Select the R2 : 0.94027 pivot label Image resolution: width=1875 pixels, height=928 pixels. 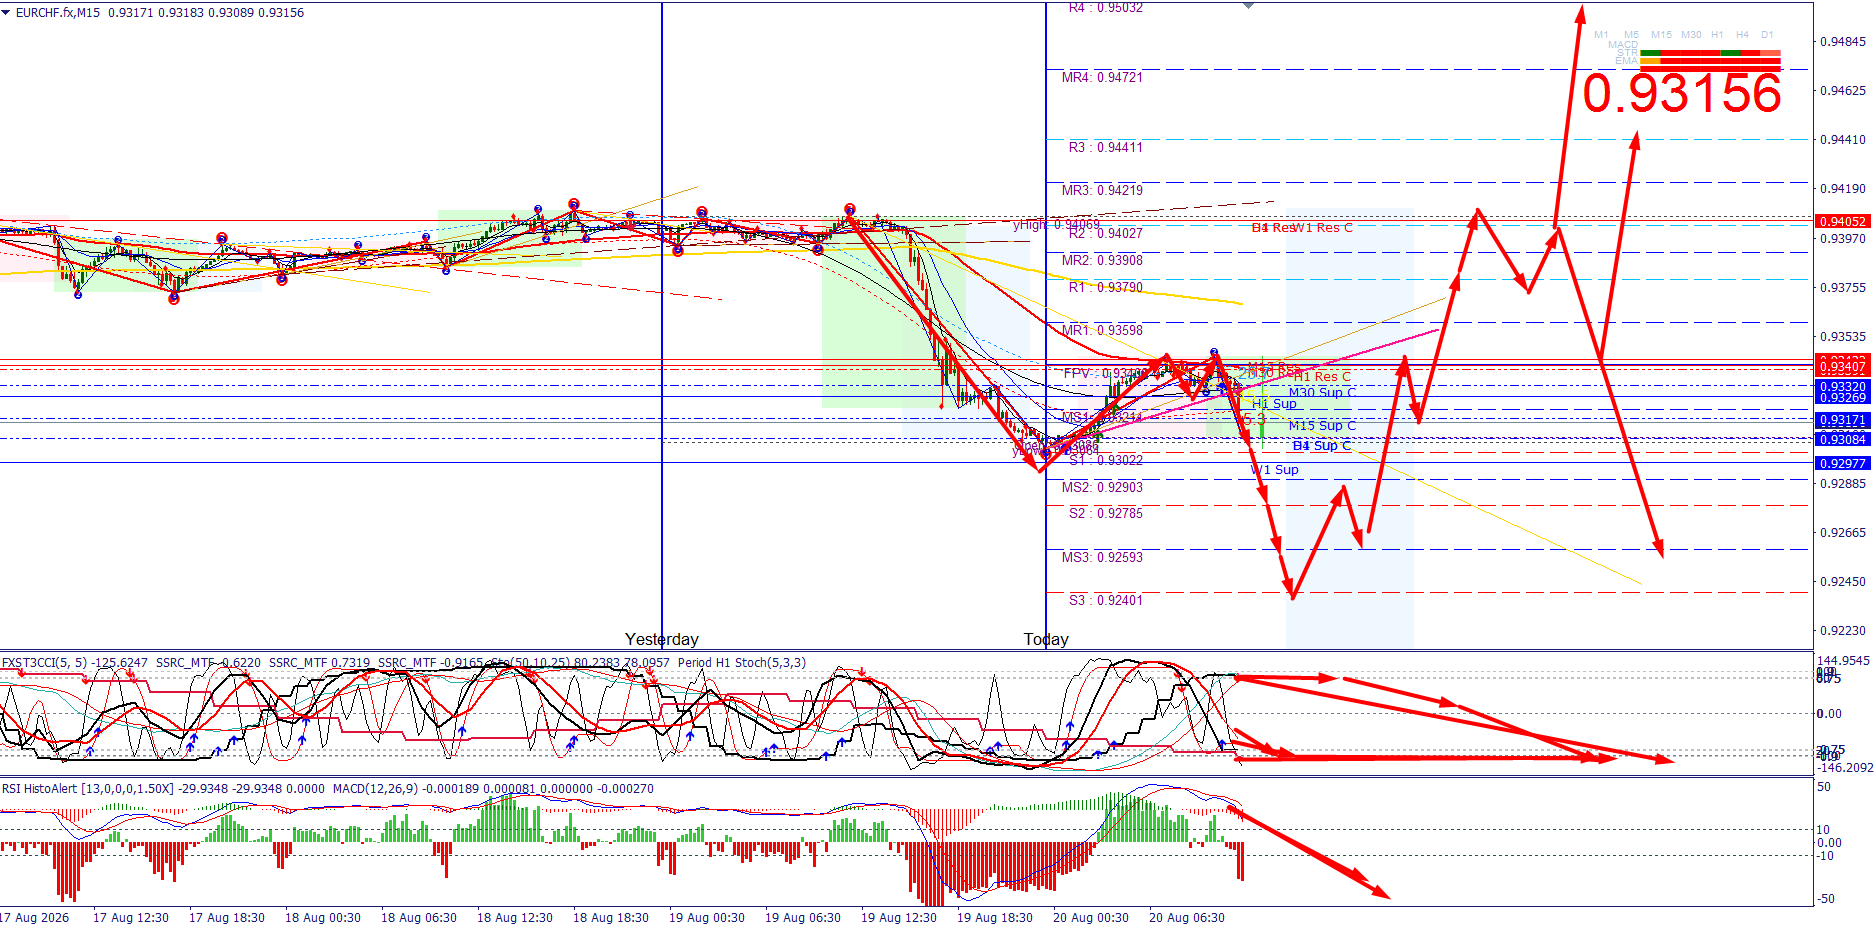pyautogui.click(x=1105, y=233)
